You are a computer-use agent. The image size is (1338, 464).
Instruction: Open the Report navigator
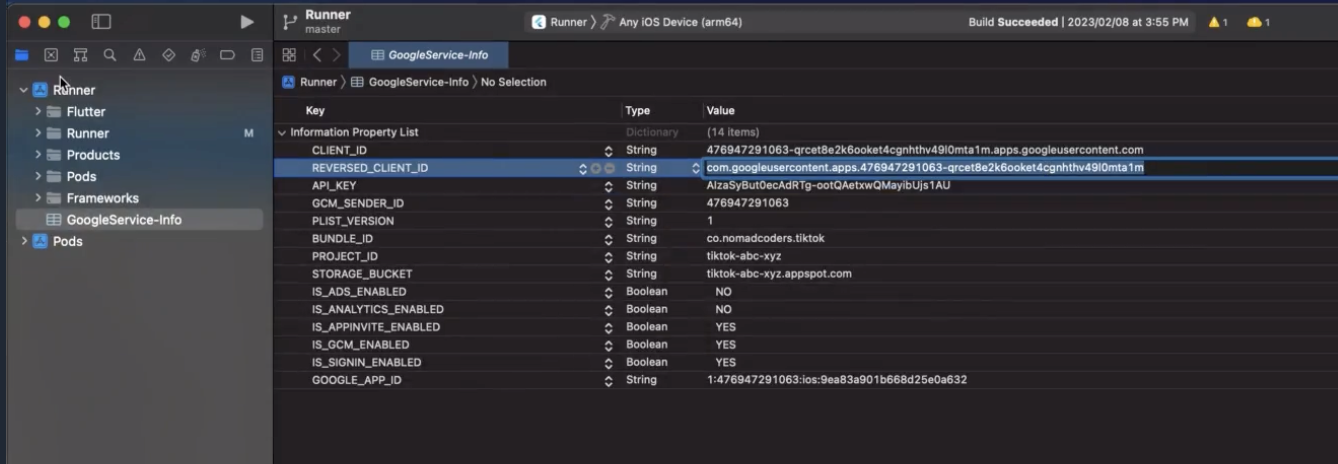click(x=257, y=55)
